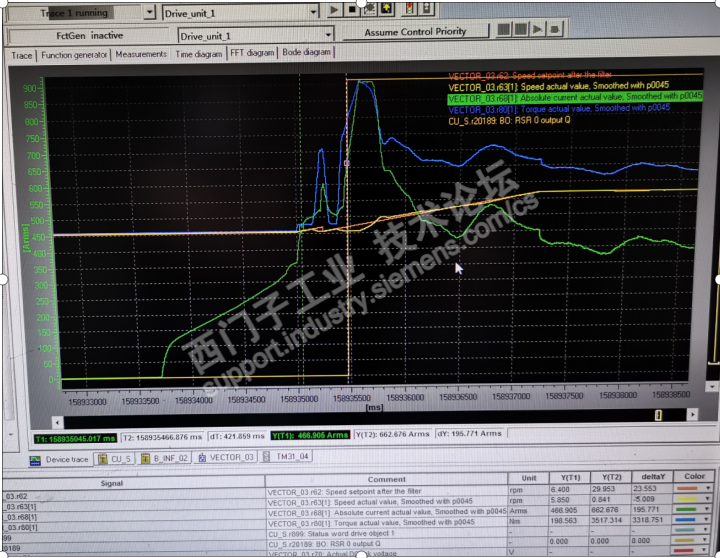720x558 pixels.
Task: Select the comment cell for r62 speed setpoint
Action: pyautogui.click(x=387, y=491)
